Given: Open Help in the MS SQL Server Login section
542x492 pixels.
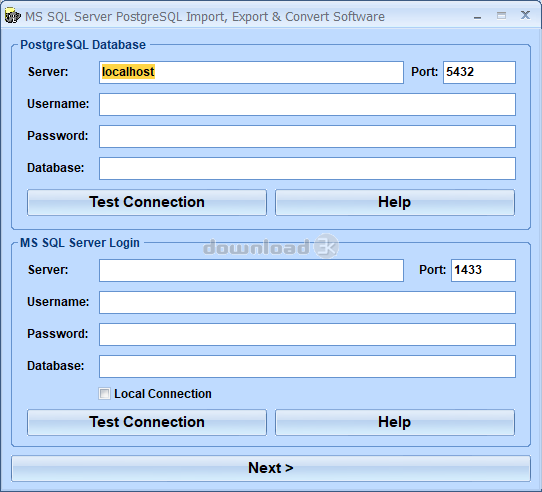Looking at the screenshot, I should (395, 422).
